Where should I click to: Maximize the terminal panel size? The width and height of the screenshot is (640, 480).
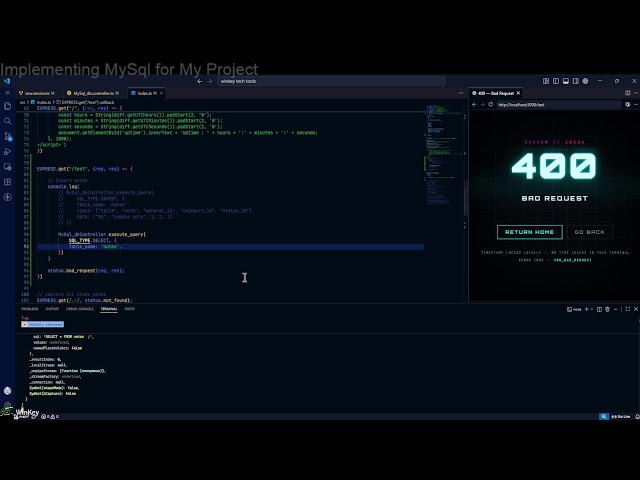pyautogui.click(x=628, y=309)
